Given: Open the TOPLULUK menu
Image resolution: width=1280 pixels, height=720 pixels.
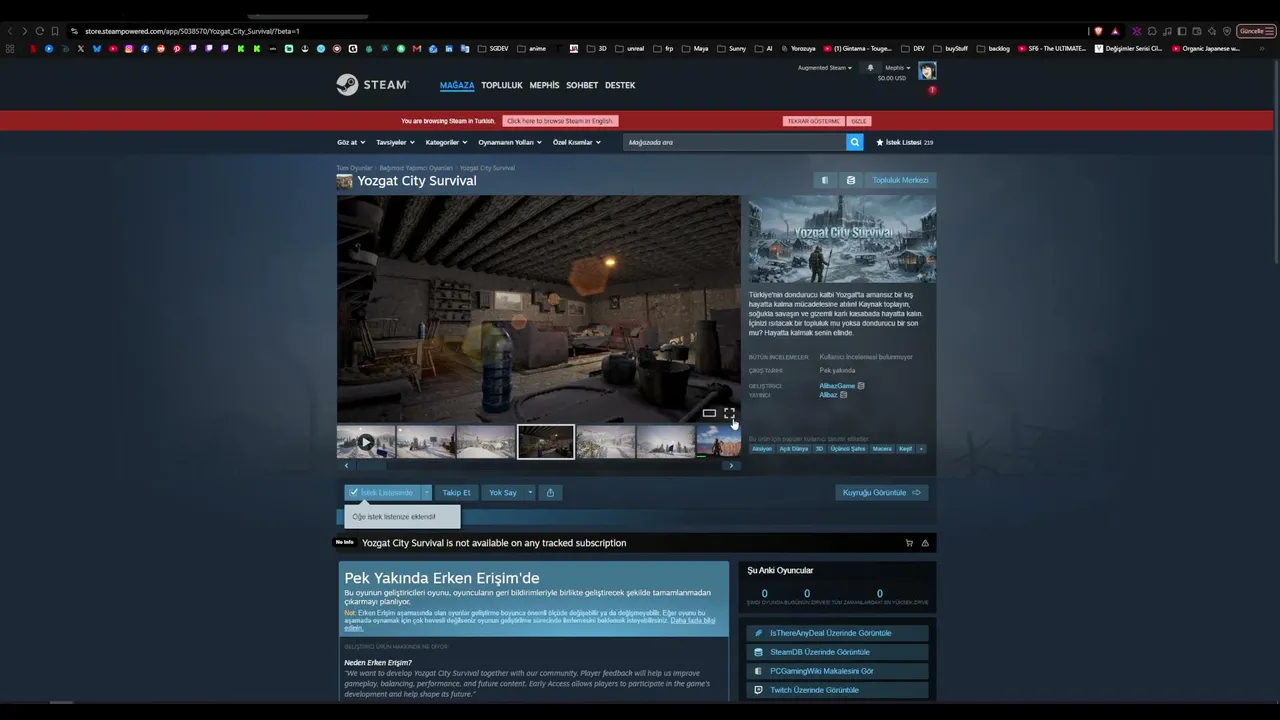Looking at the screenshot, I should pos(502,85).
